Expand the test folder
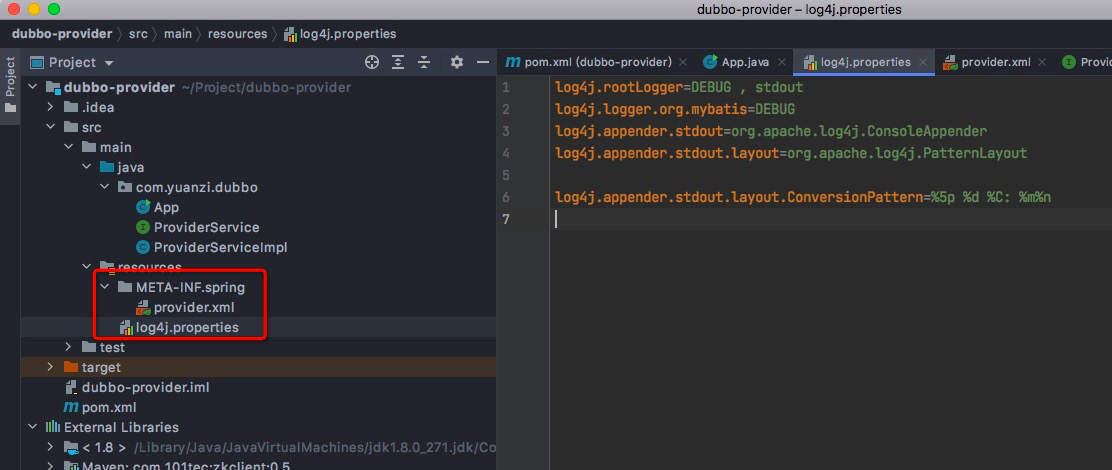This screenshot has height=470, width=1112. [68, 347]
